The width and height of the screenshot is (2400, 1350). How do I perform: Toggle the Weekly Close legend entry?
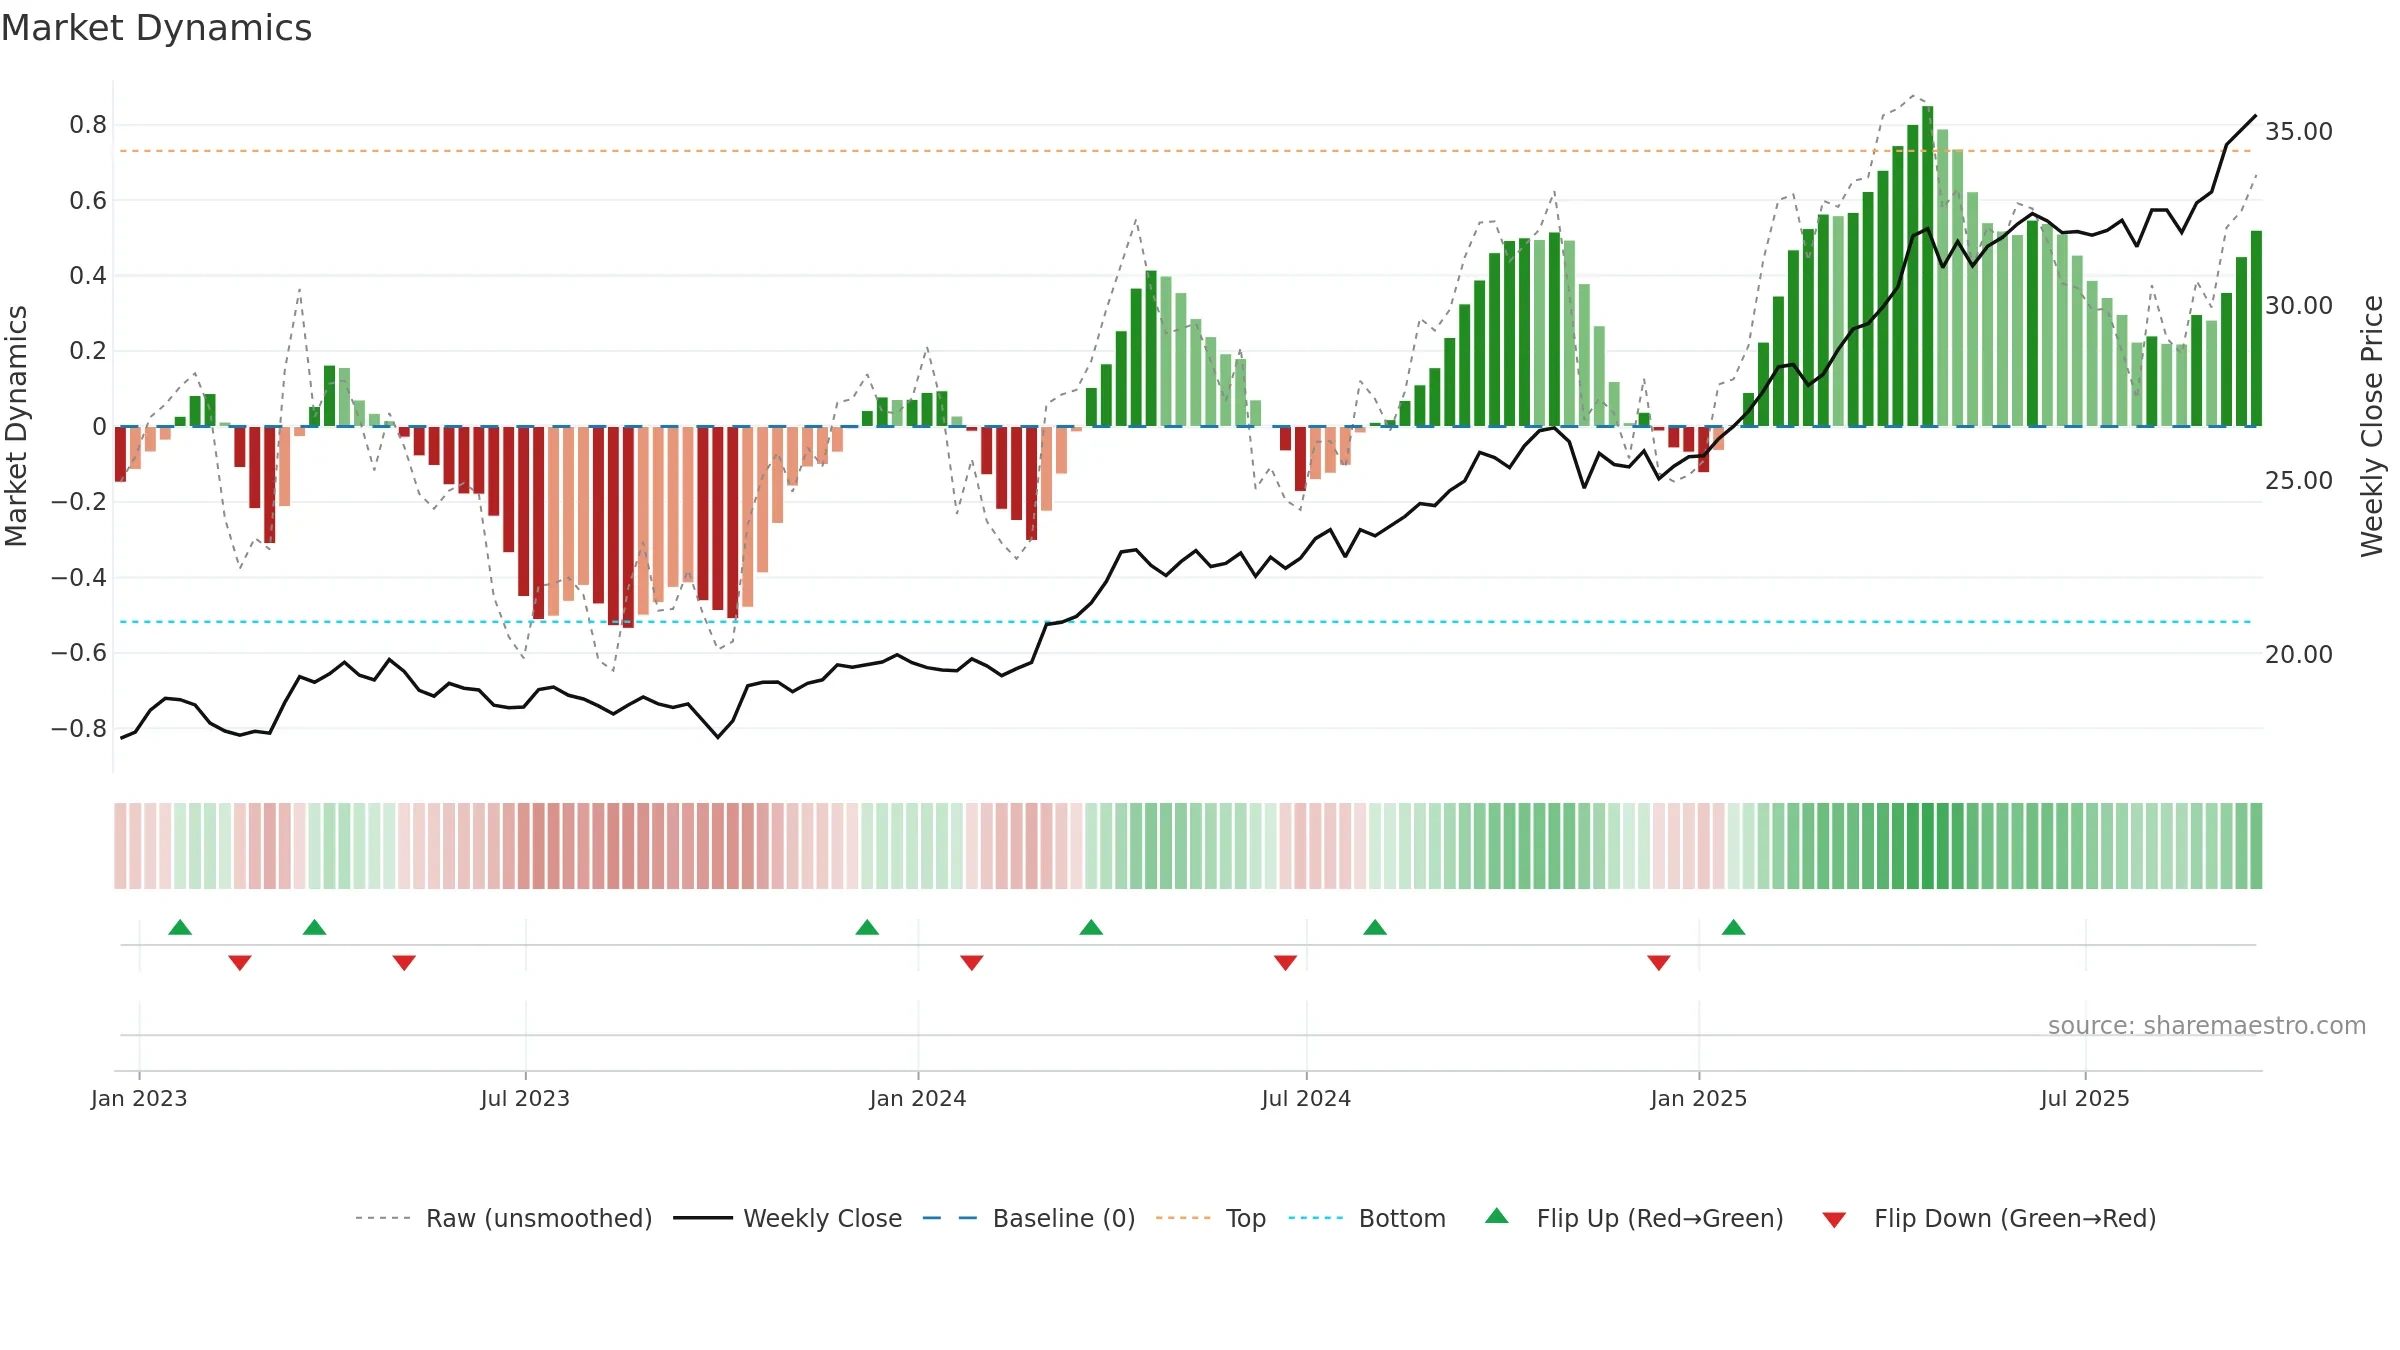pos(787,1218)
